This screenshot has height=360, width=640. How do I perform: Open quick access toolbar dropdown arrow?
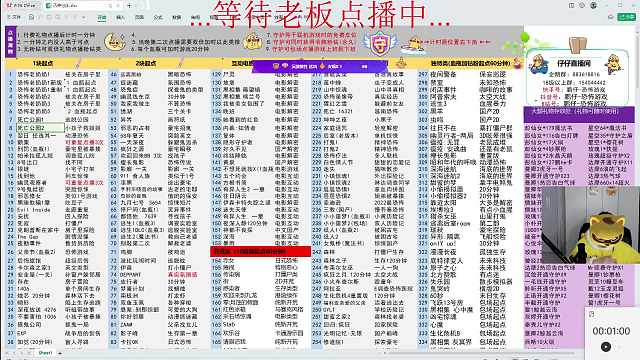pos(84,18)
